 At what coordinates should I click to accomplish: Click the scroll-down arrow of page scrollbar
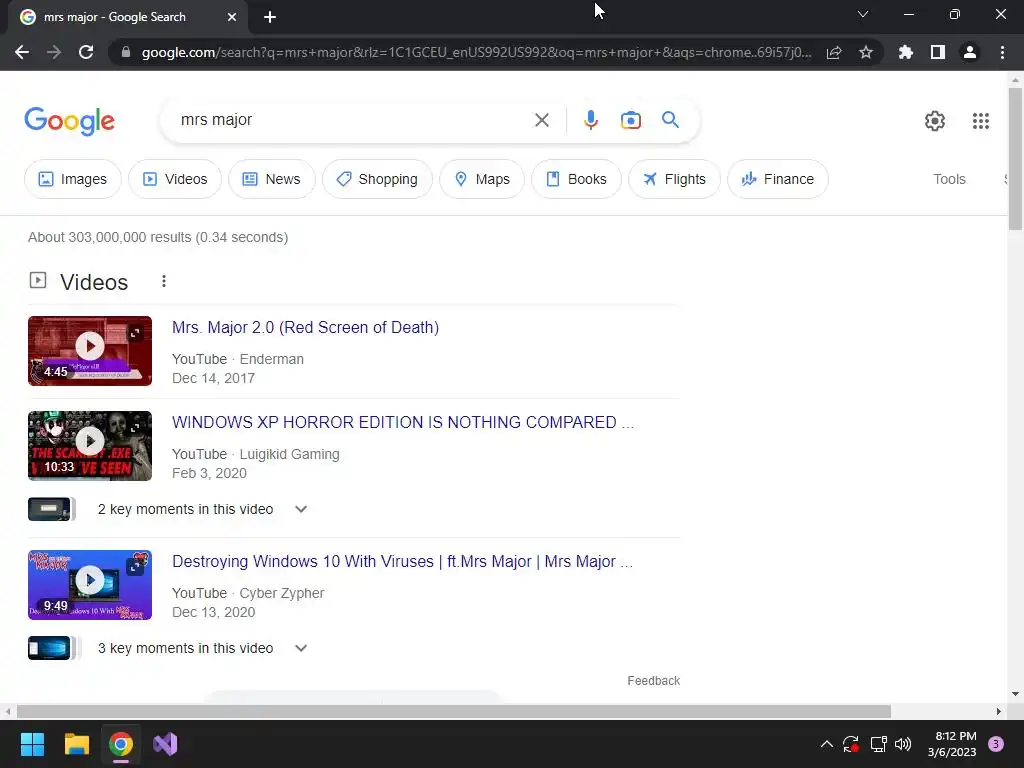coord(1015,694)
